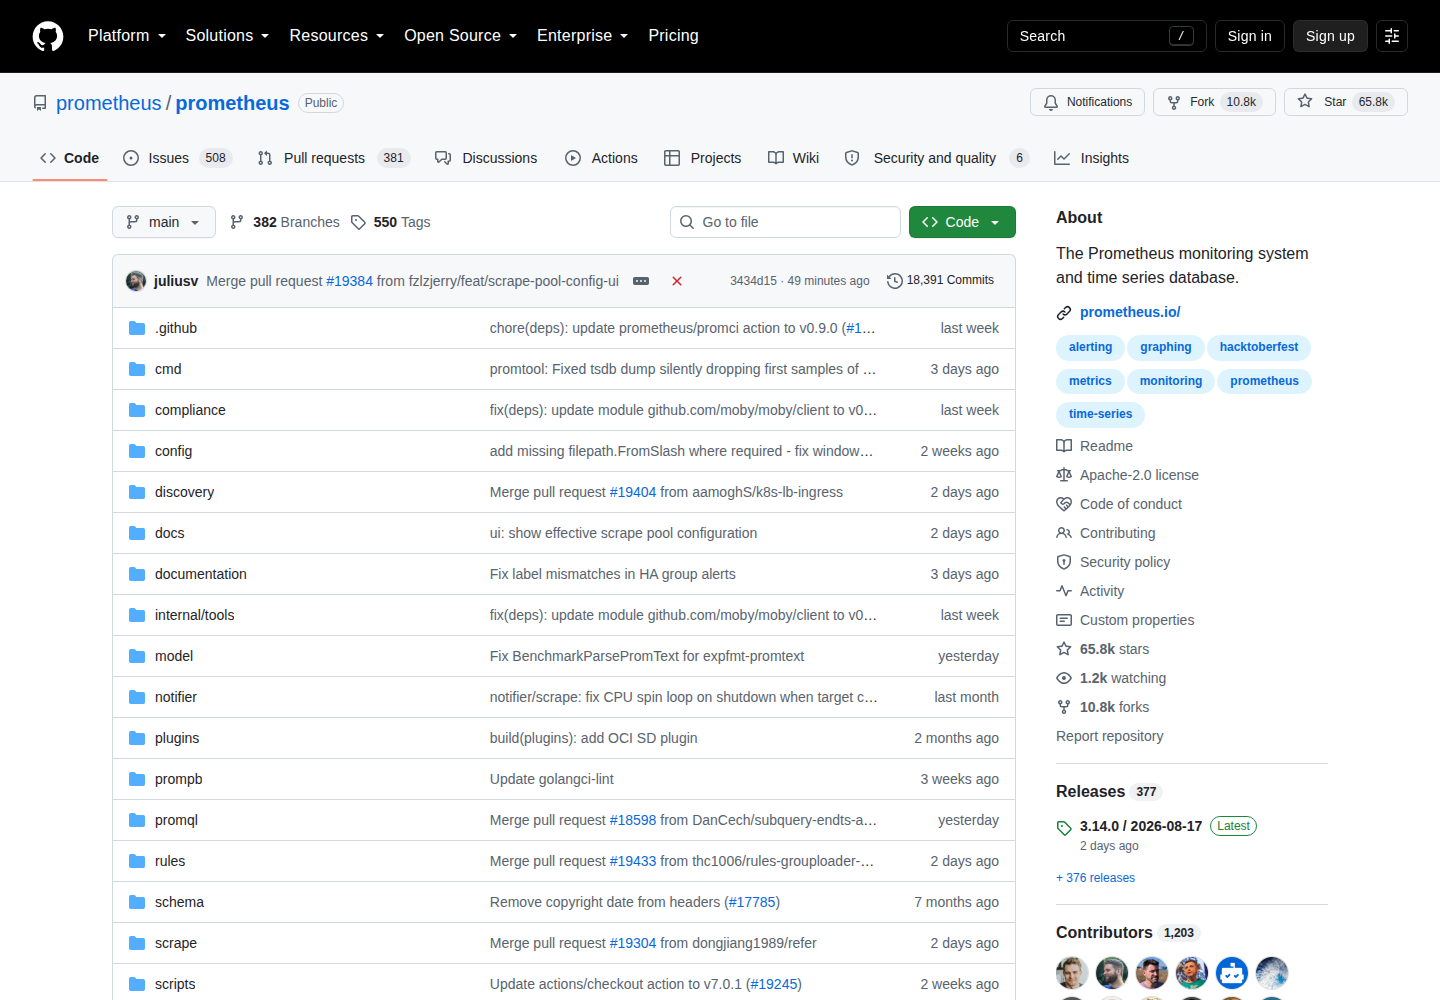Select the hacktoberfest topic tag

(1259, 347)
